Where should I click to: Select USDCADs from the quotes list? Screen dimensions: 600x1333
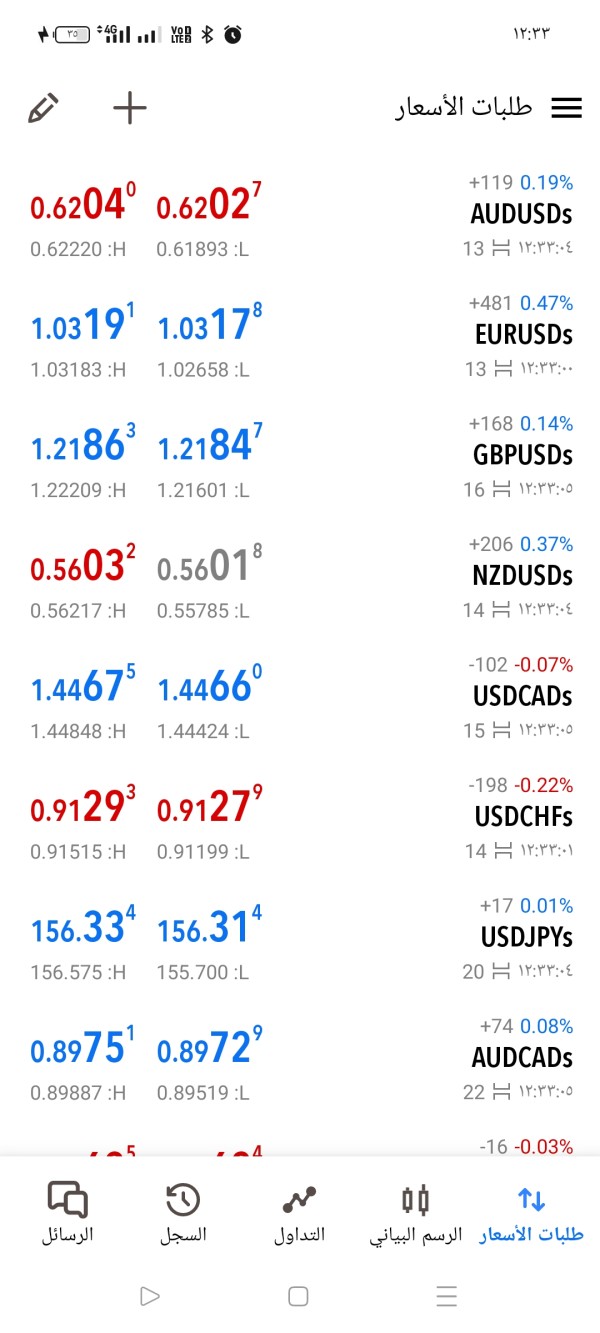522,696
